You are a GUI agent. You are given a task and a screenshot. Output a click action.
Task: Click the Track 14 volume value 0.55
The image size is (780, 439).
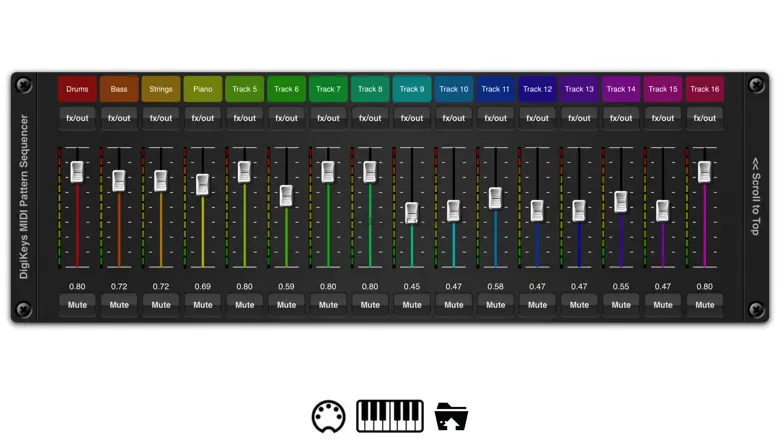coord(621,286)
